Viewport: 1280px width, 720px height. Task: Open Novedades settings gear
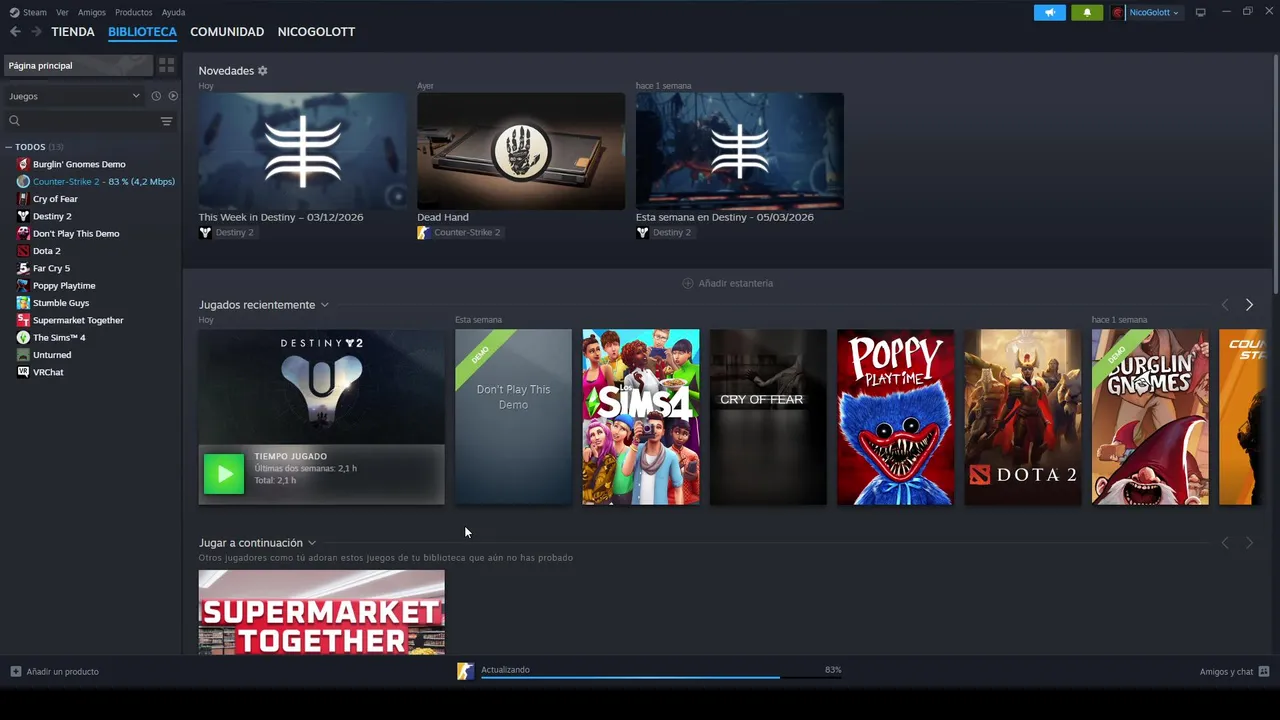click(x=263, y=71)
